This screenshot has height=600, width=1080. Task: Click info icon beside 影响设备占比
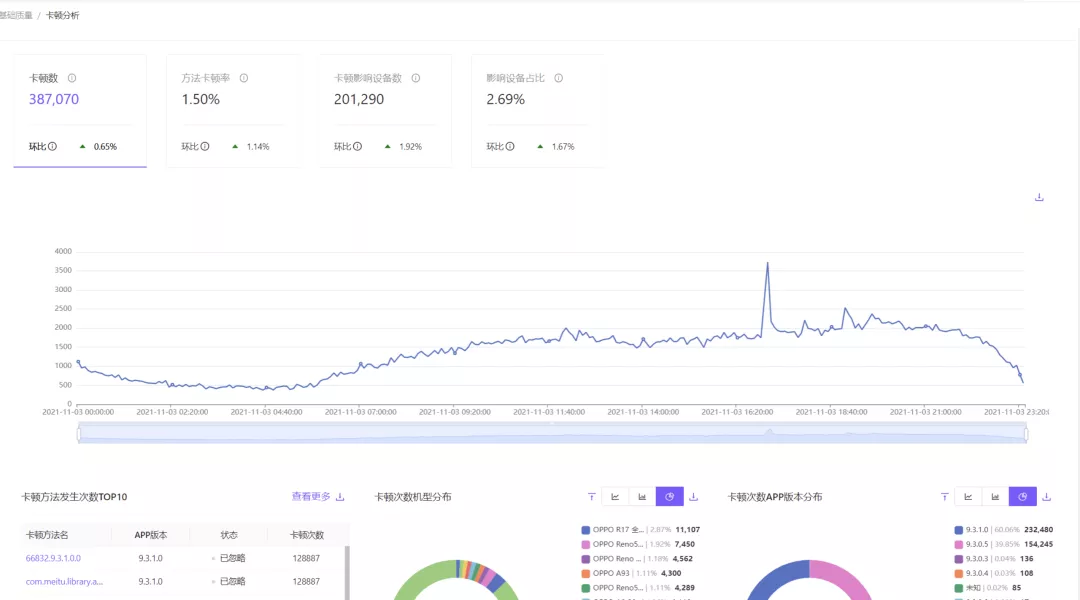[559, 78]
